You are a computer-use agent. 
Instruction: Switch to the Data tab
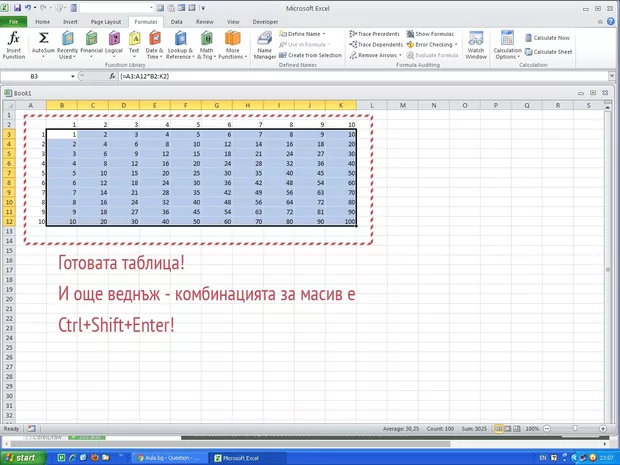coord(176,22)
